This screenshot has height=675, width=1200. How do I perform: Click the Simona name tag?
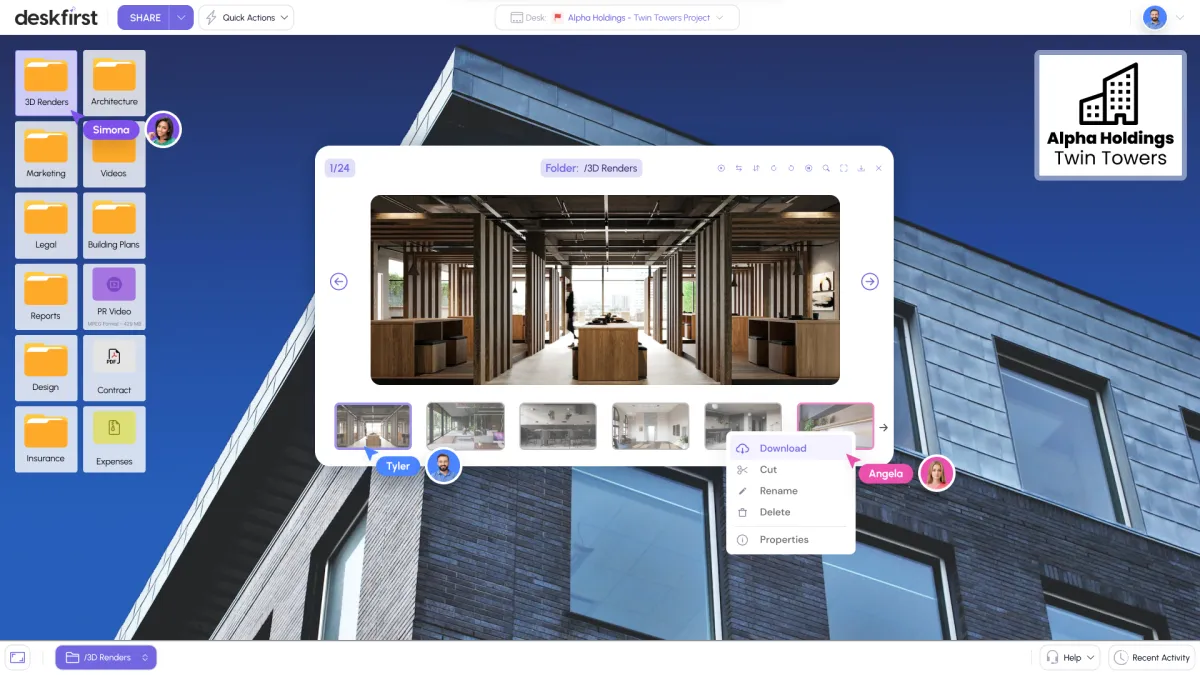point(111,129)
